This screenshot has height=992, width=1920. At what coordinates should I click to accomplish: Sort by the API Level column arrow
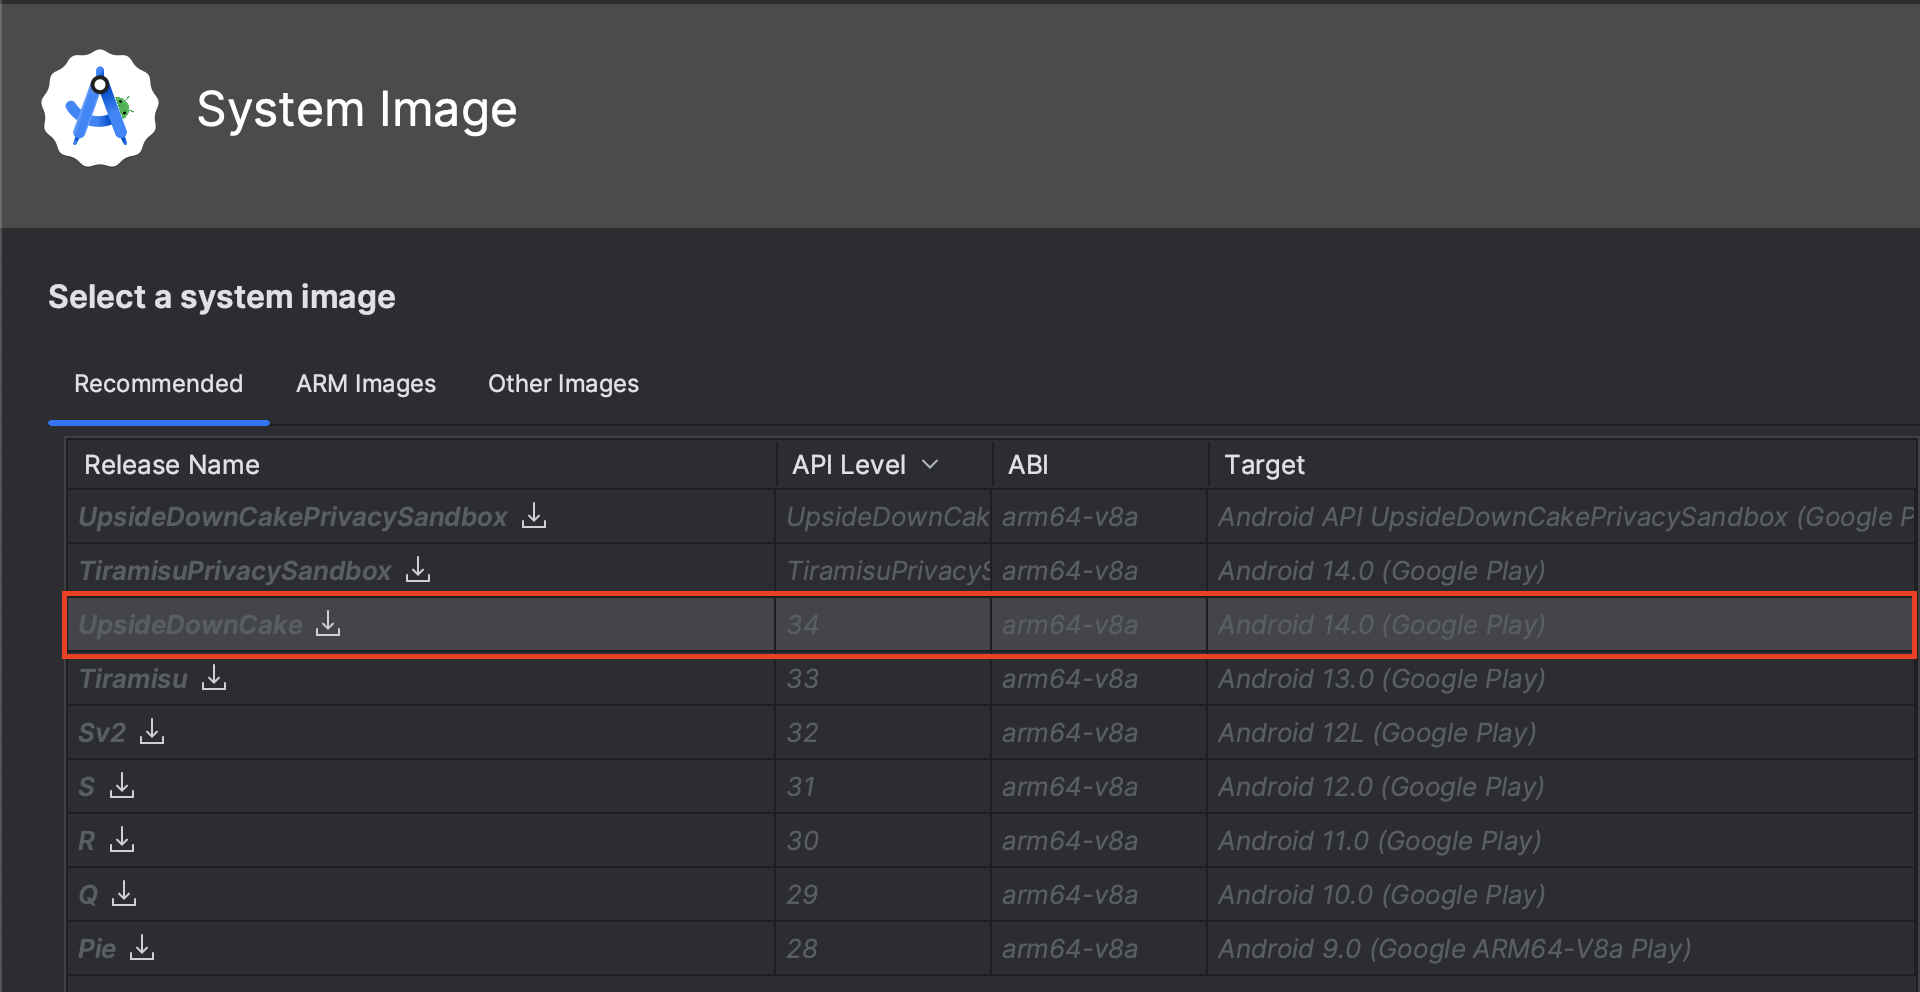click(x=930, y=464)
